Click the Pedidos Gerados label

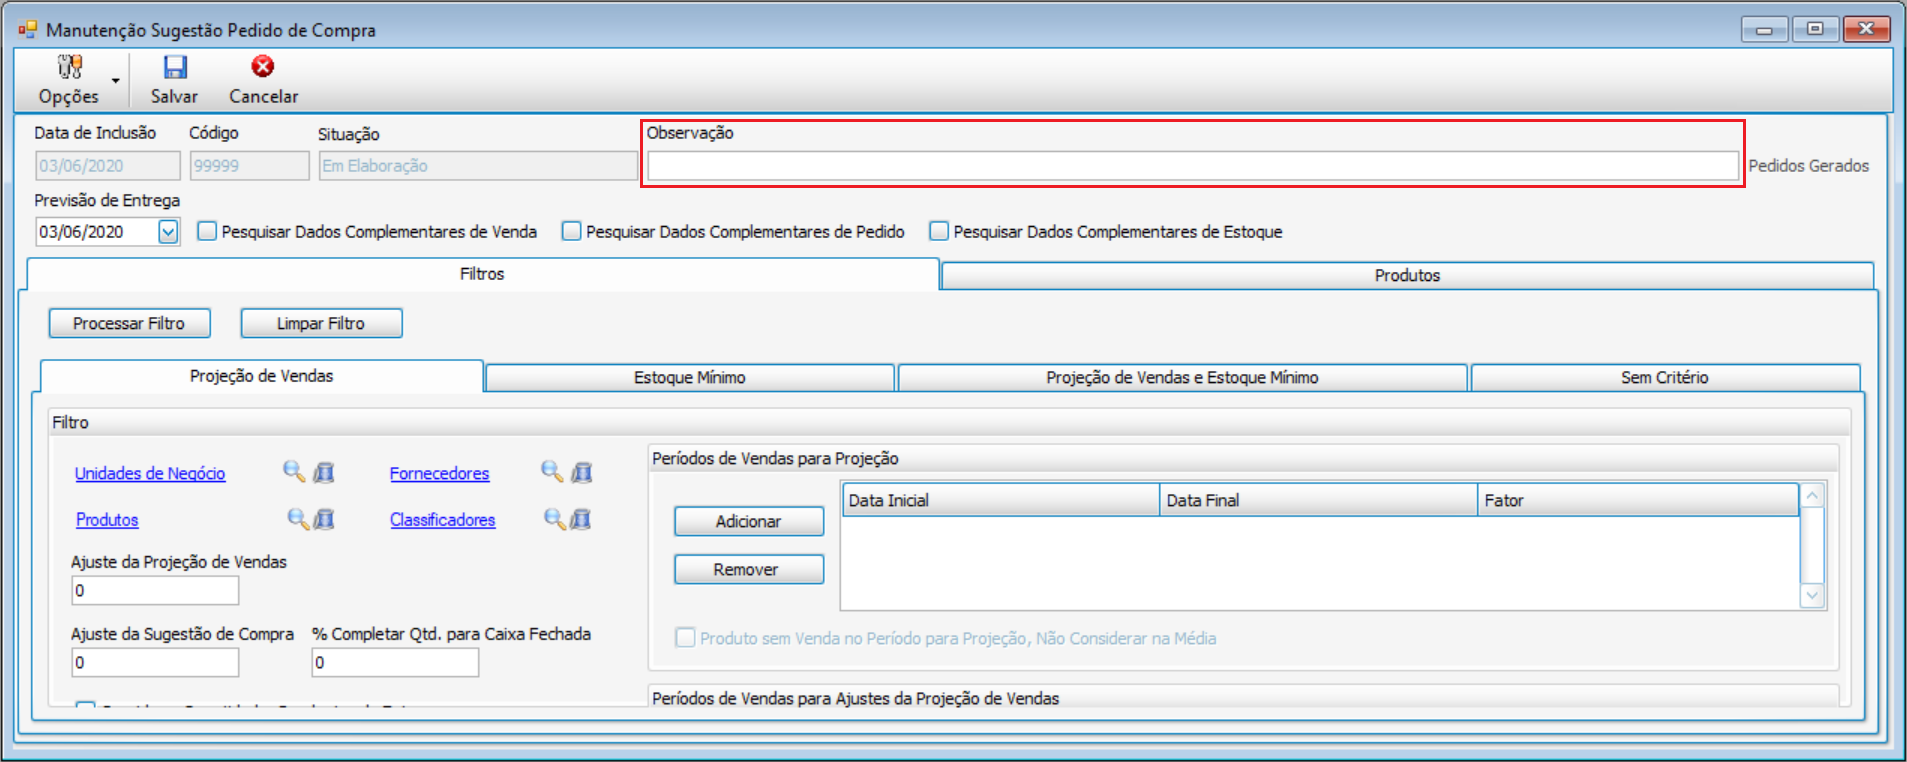[1808, 166]
